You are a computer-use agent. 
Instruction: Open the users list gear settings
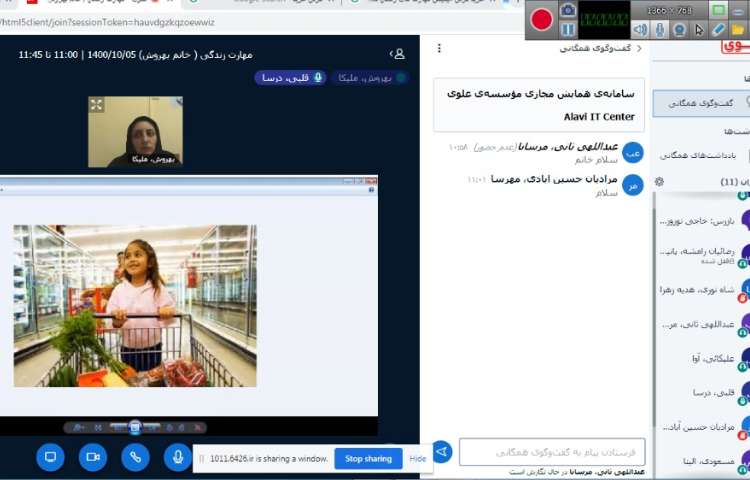tap(659, 181)
